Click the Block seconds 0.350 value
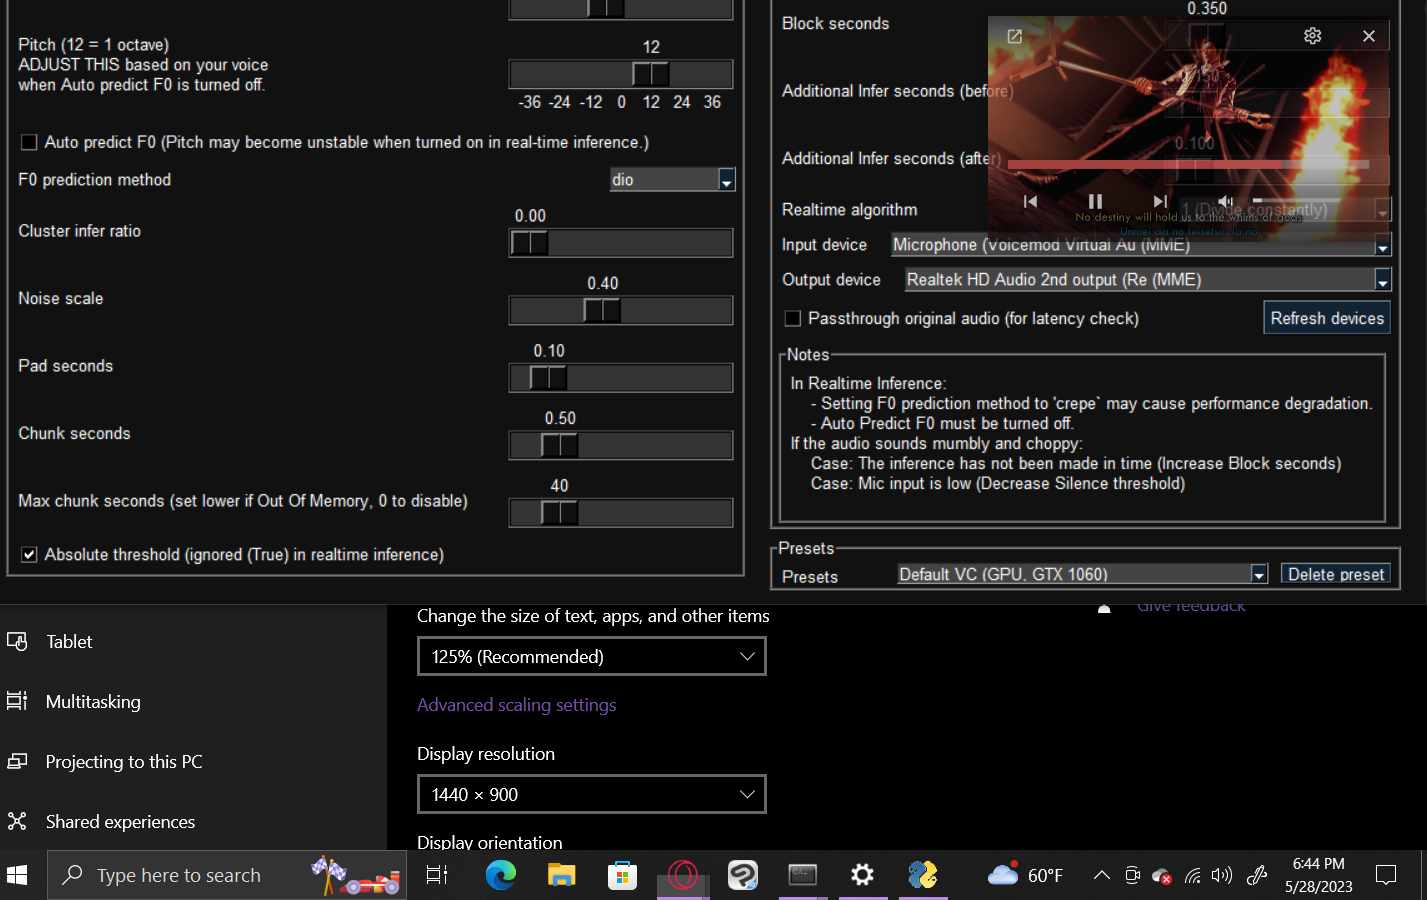Screen dimensions: 1427x900 pyautogui.click(x=1207, y=8)
